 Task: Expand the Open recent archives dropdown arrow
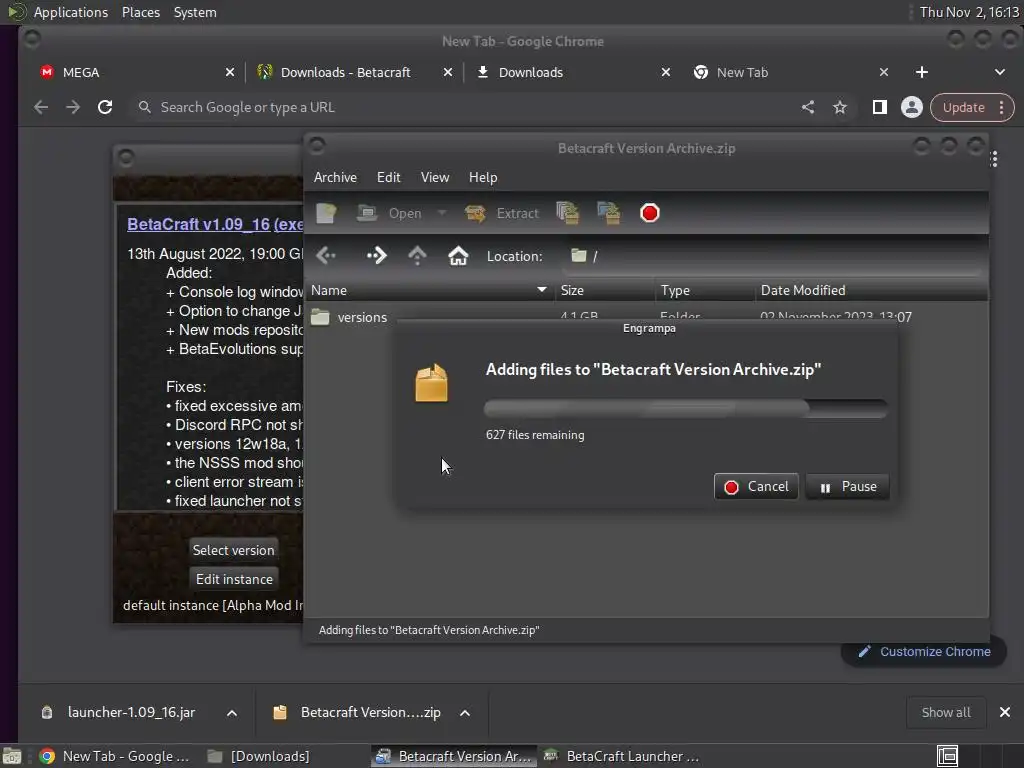point(441,213)
